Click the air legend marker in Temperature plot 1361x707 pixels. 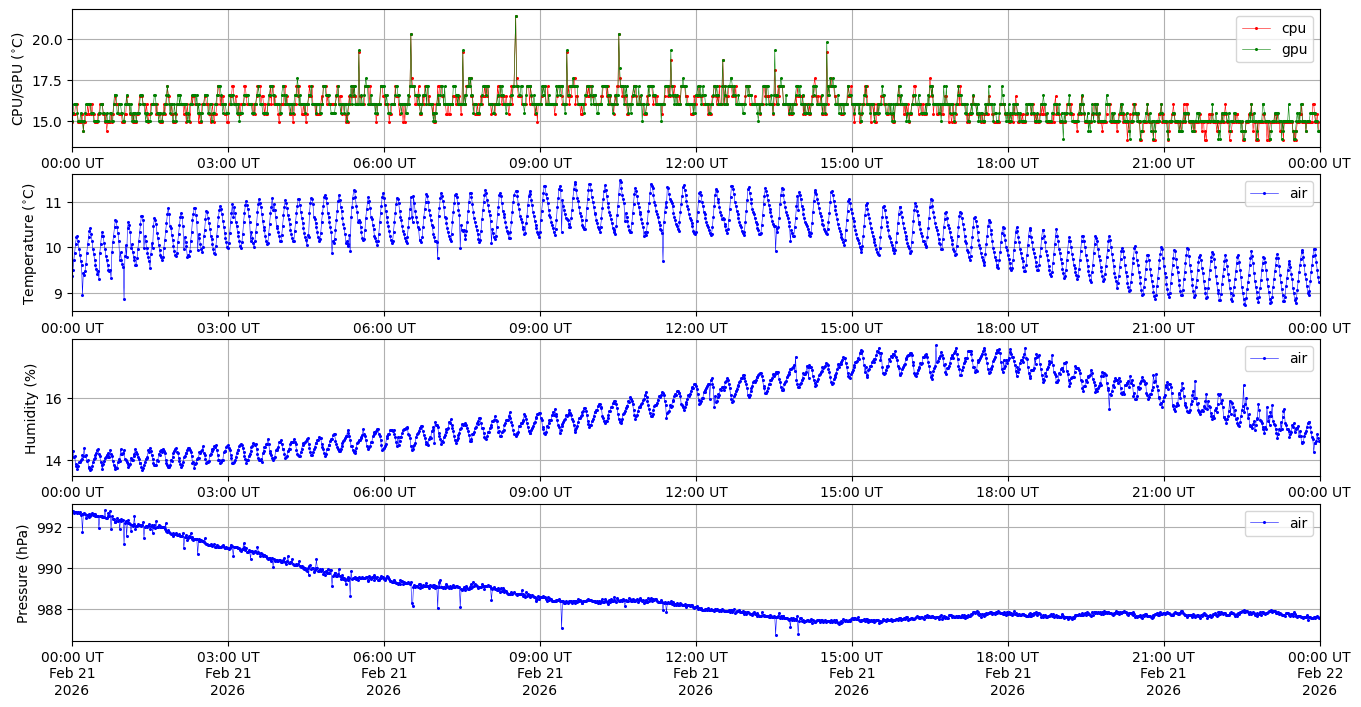click(x=1266, y=194)
